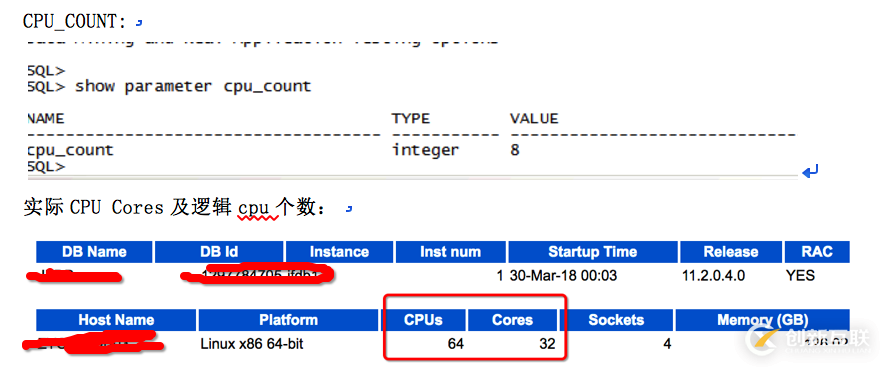Click the show parameter cpu_count command
This screenshot has width=880, height=368.
(x=192, y=86)
